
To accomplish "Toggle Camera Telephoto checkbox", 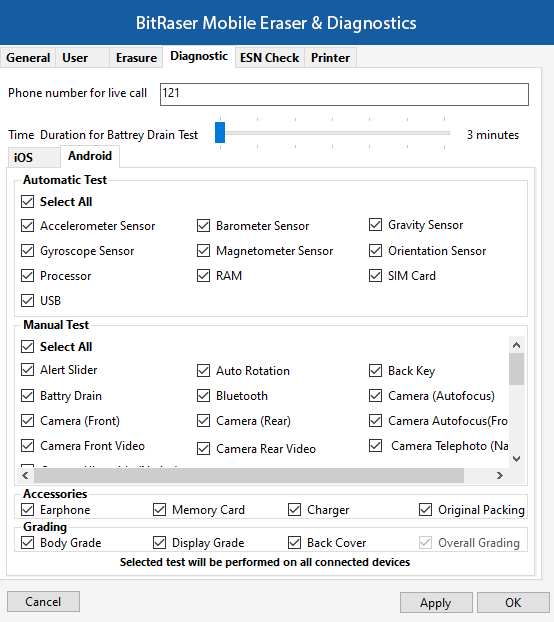I will click(x=376, y=446).
